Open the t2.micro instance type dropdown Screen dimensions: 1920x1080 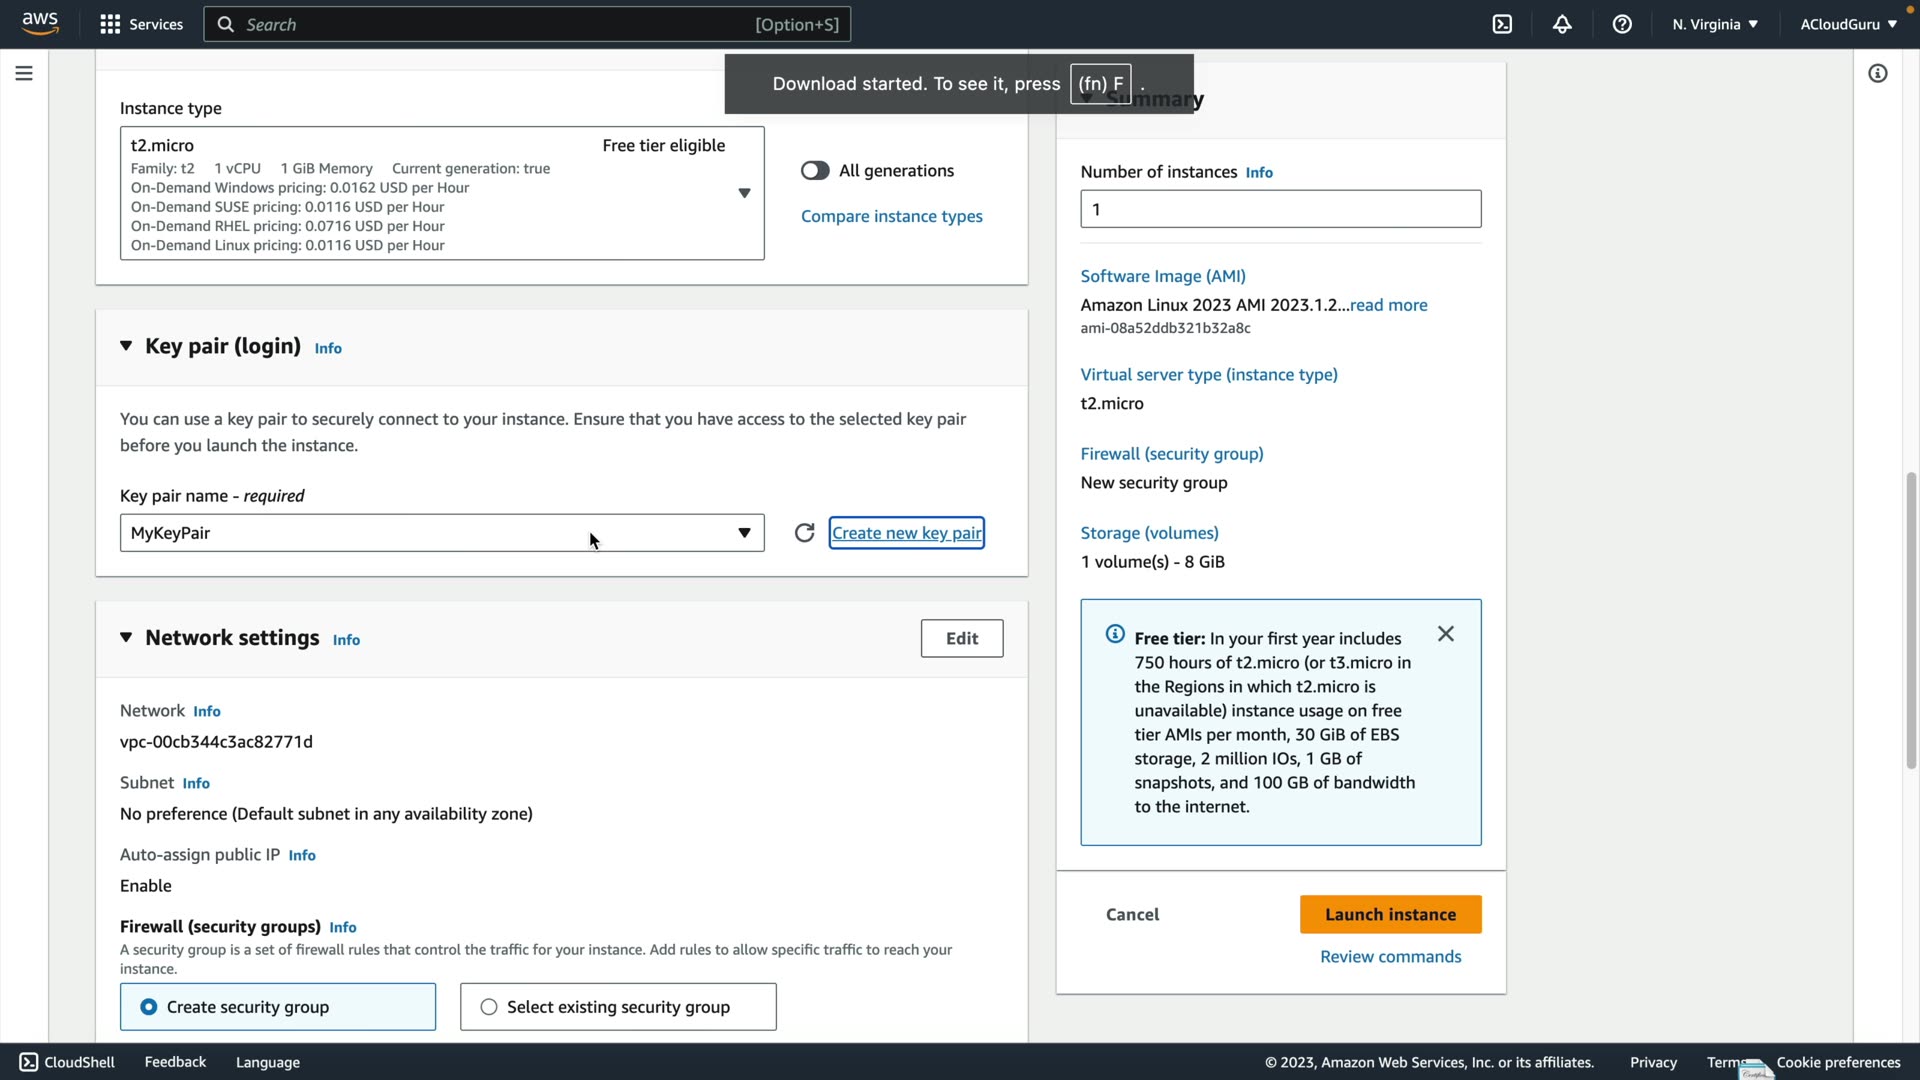(x=744, y=193)
